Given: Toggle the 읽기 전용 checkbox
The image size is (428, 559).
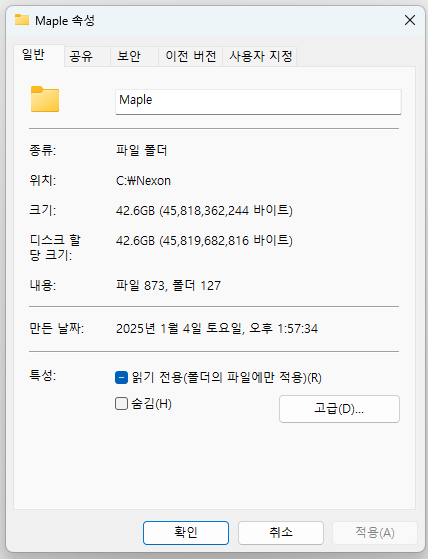Looking at the screenshot, I should (121, 378).
